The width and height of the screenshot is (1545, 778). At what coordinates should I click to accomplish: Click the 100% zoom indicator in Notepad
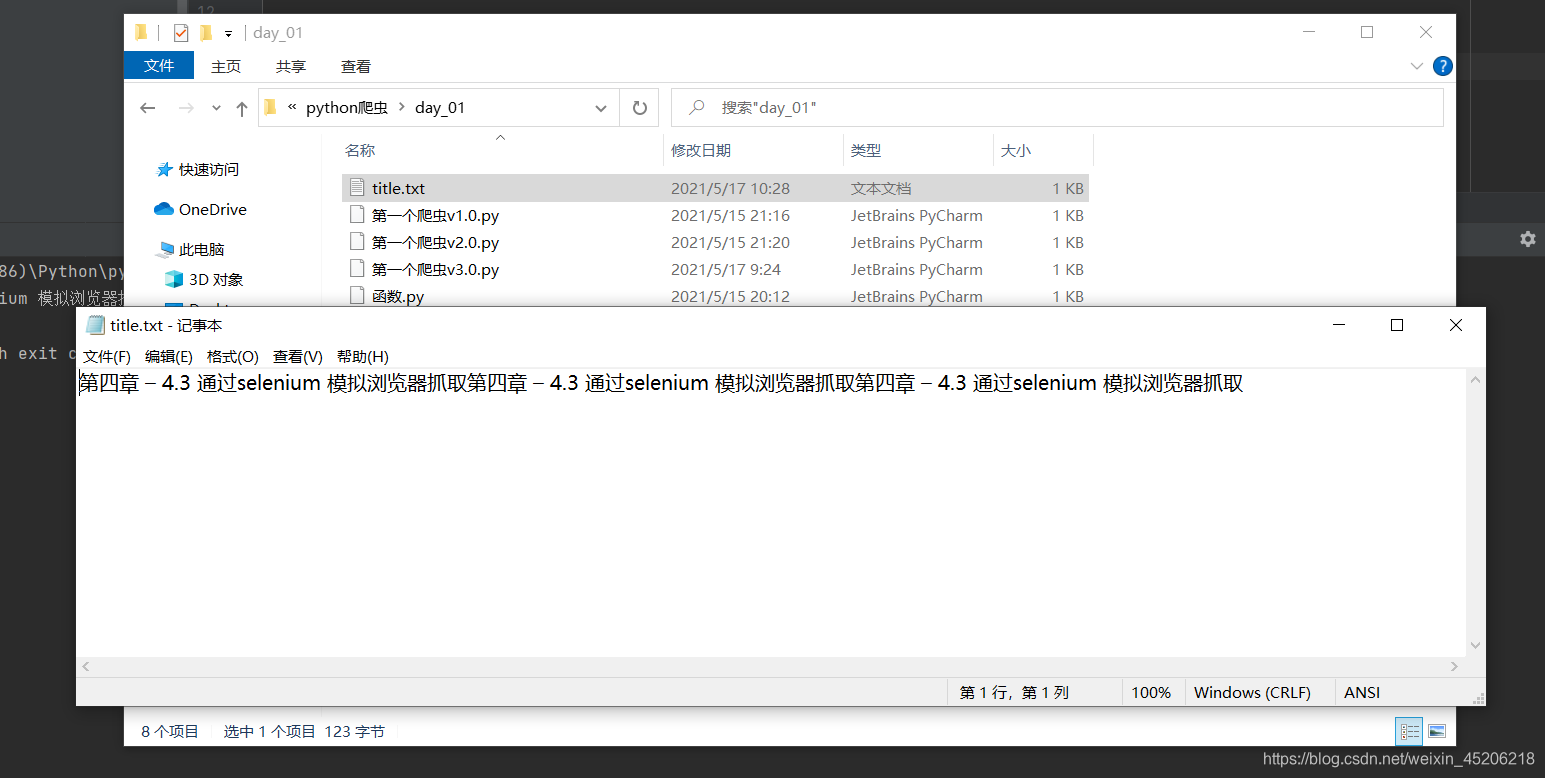(1152, 692)
